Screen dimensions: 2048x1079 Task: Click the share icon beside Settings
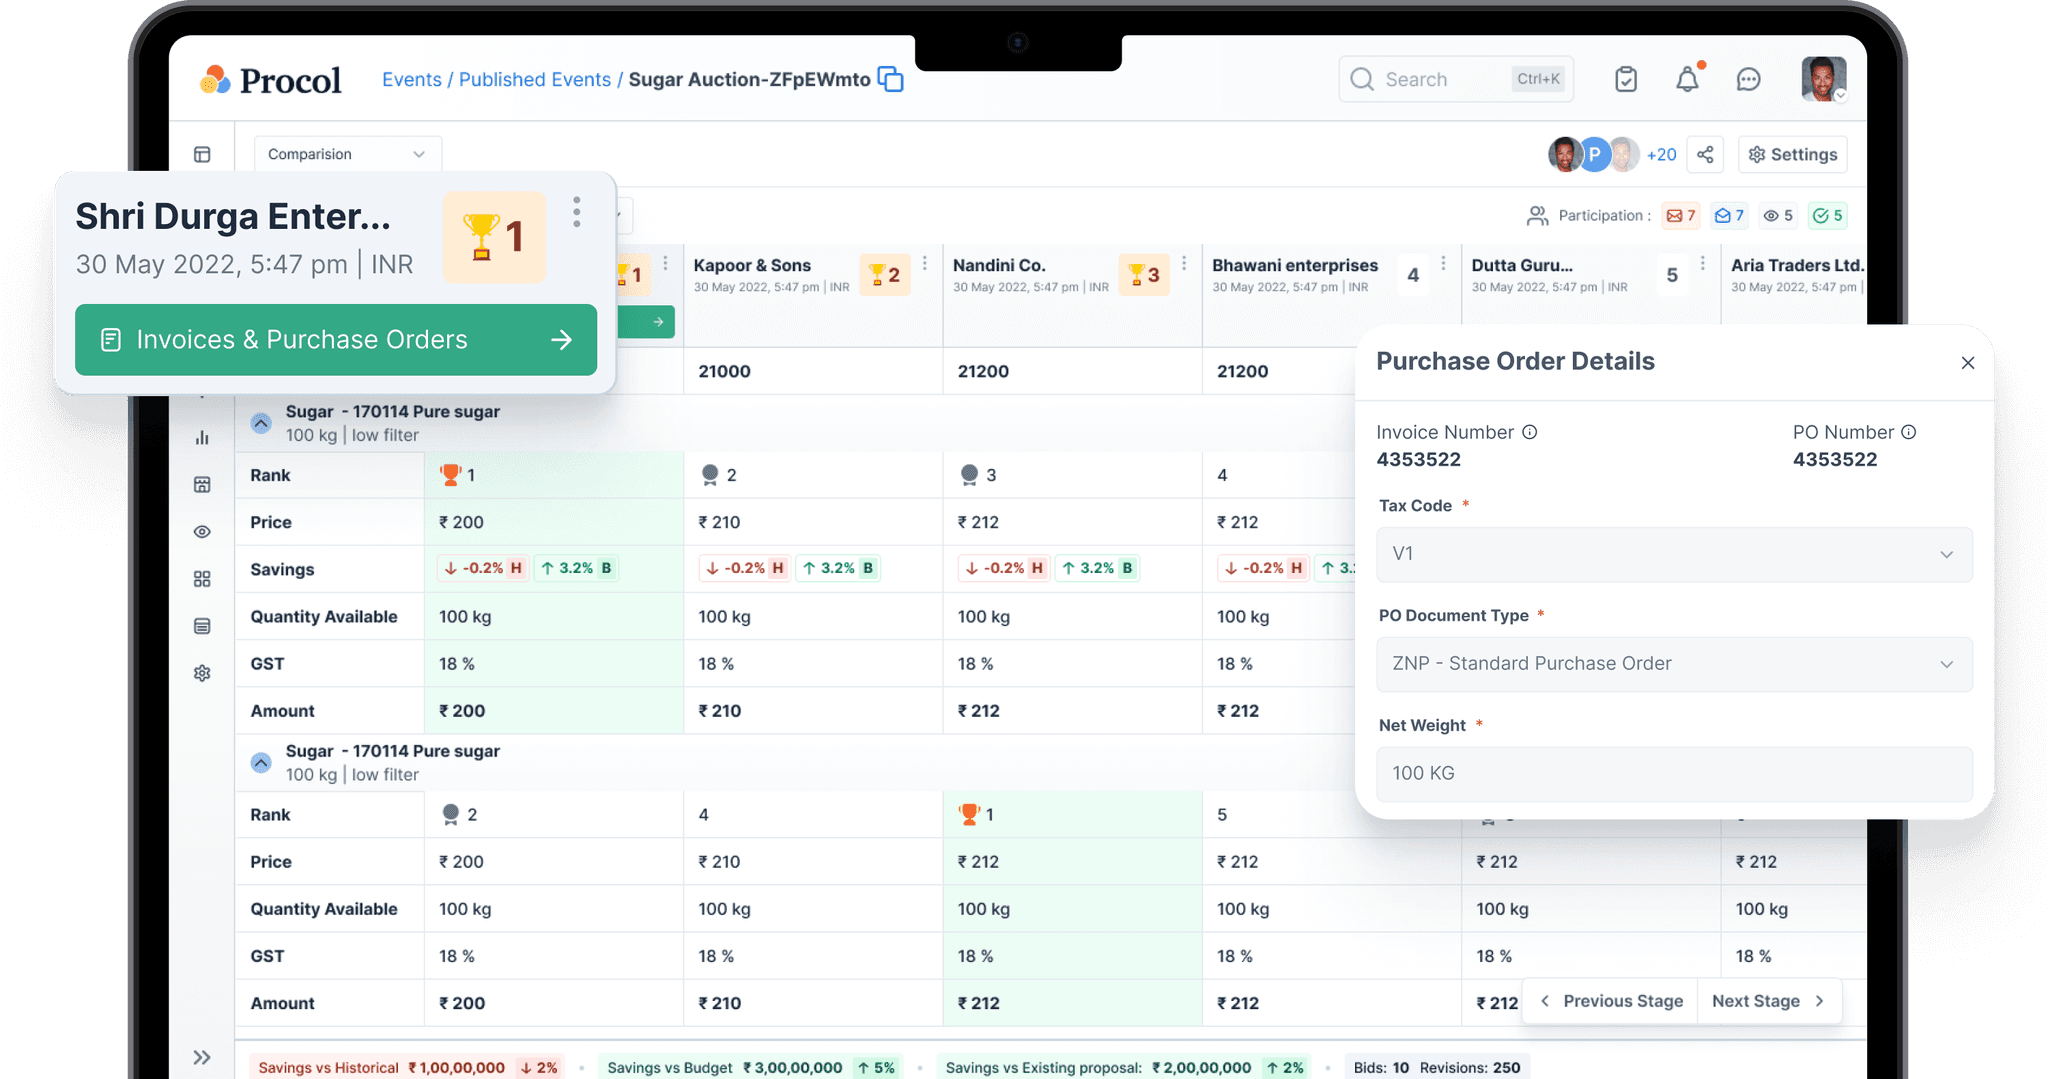[x=1705, y=154]
